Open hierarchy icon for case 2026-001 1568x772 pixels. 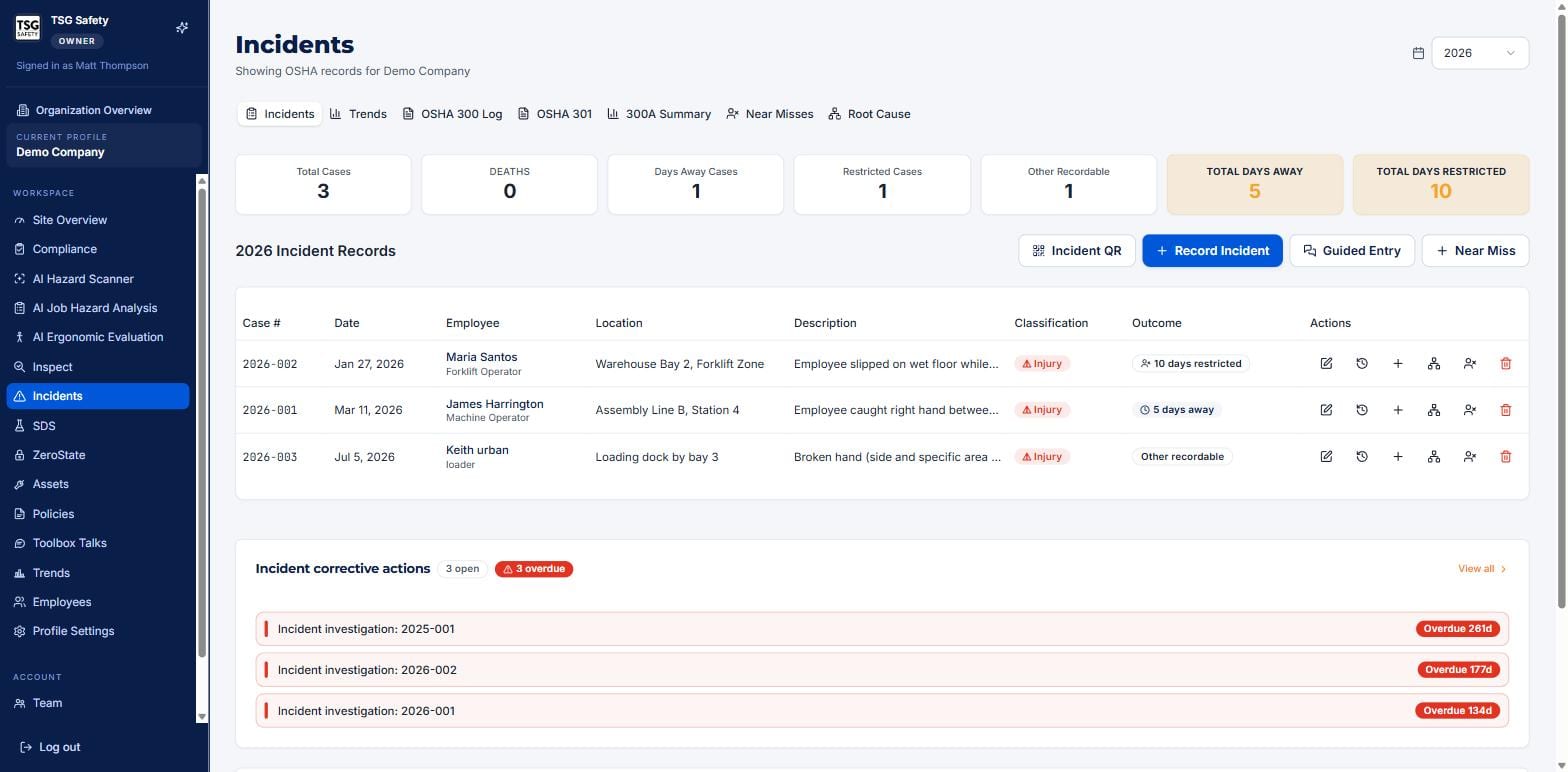pos(1434,410)
